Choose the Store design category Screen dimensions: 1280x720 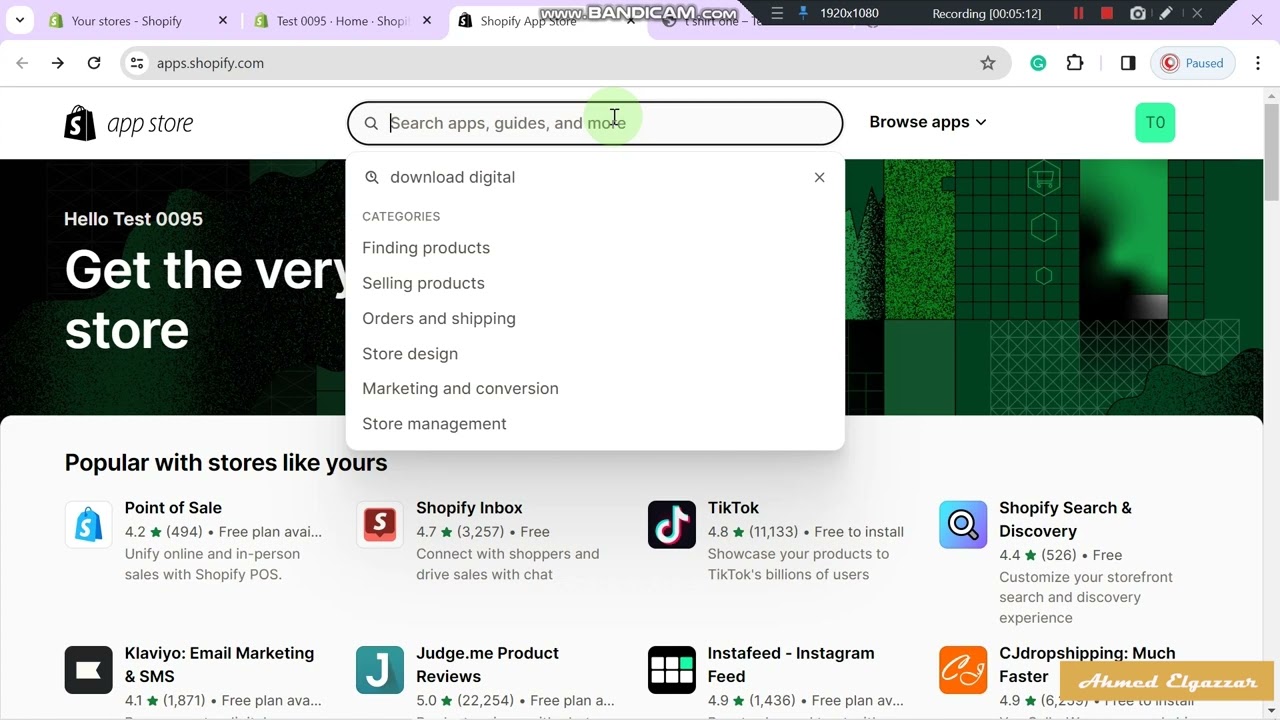tap(410, 354)
